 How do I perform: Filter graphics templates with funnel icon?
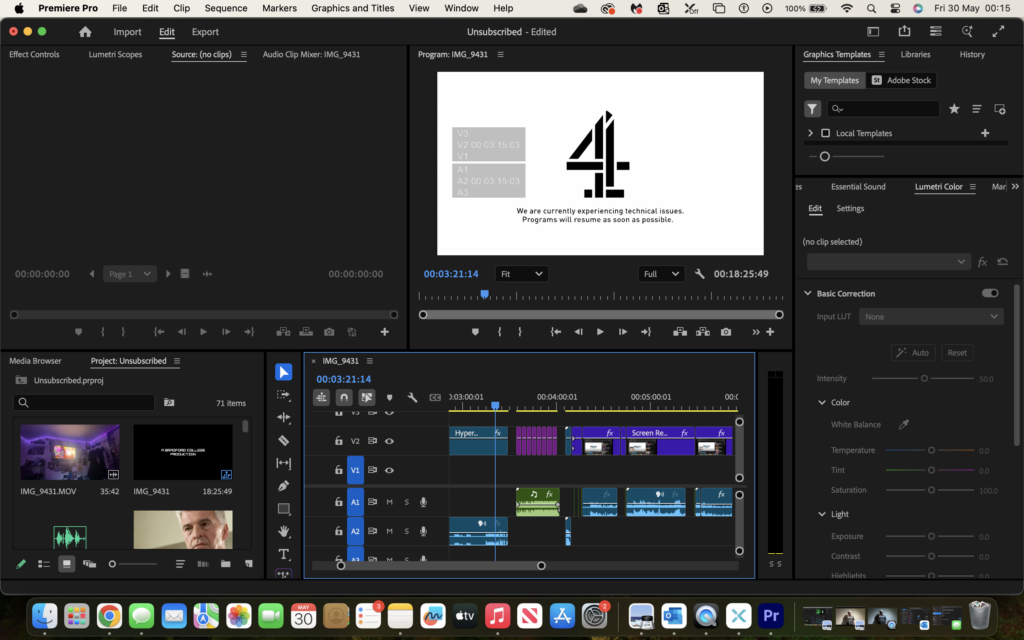click(812, 109)
